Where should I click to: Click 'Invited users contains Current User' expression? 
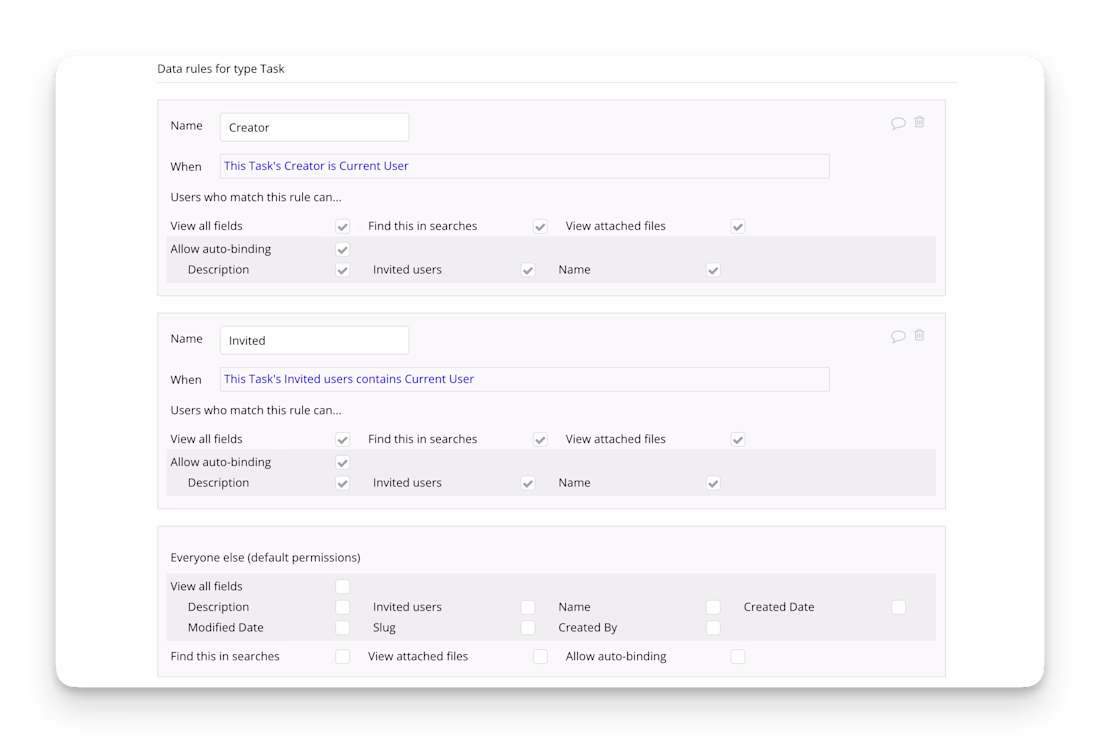point(349,379)
